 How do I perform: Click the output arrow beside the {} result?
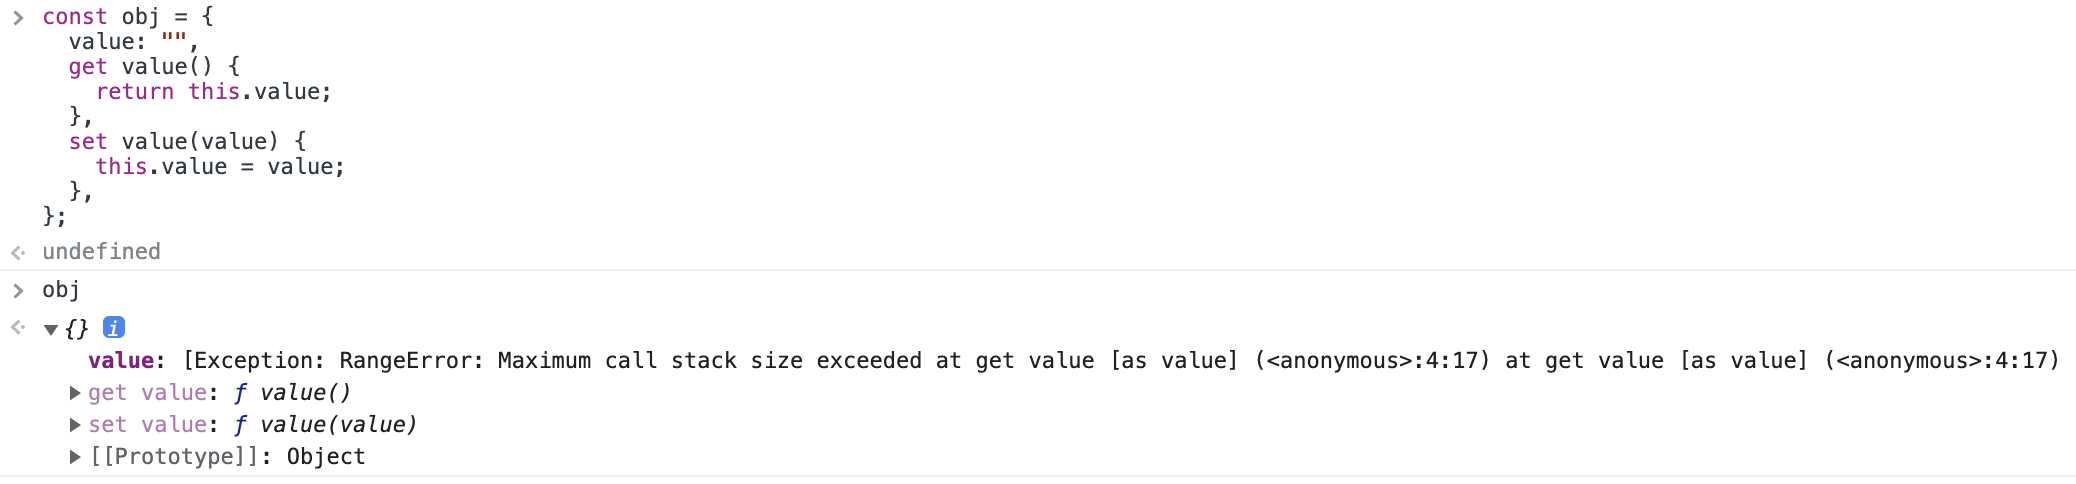pyautogui.click(x=18, y=327)
